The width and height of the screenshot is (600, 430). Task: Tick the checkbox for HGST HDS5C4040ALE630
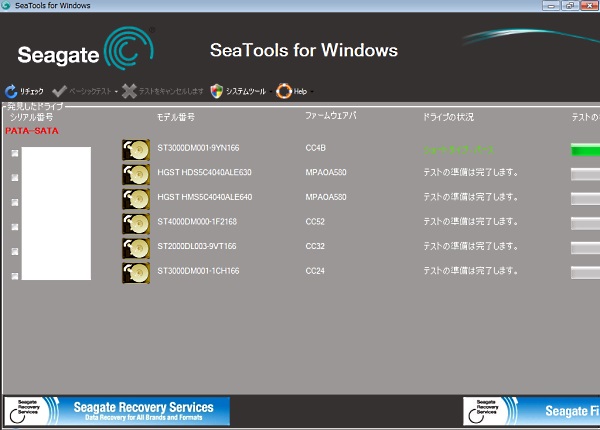pyautogui.click(x=14, y=178)
